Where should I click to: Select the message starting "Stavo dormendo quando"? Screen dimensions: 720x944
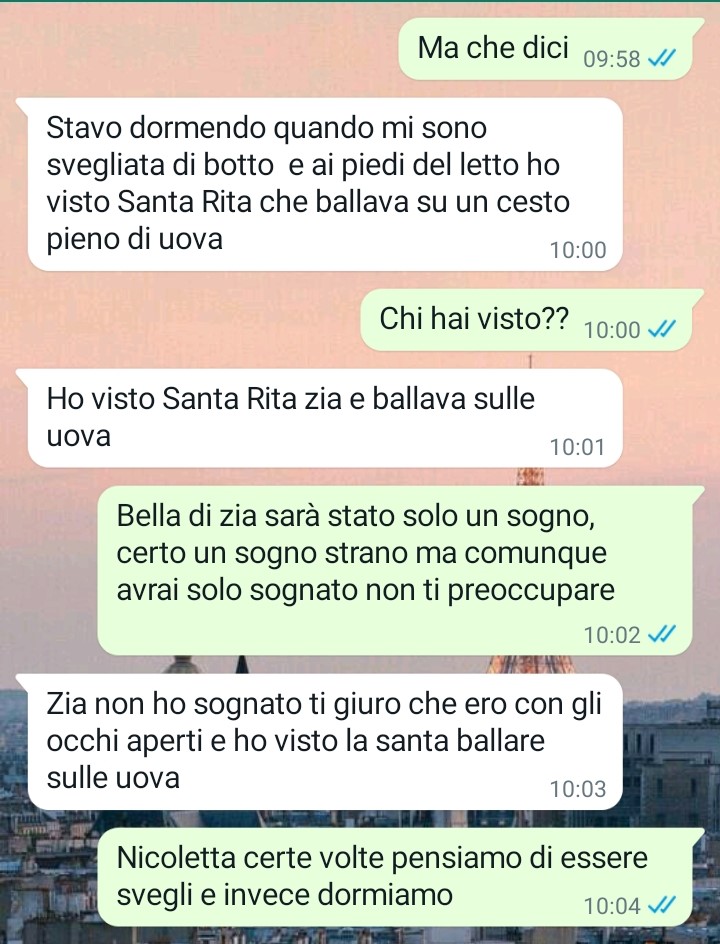(x=322, y=184)
